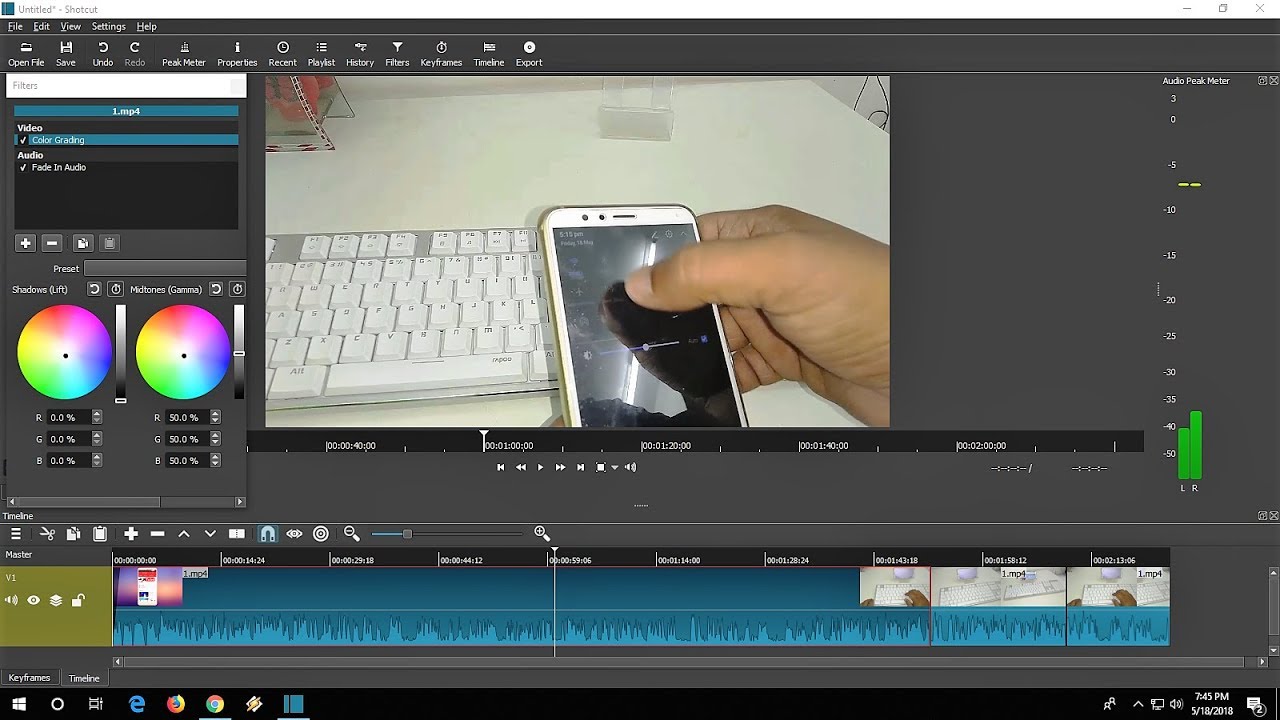
Task: Step the Midtones G value spinner
Action: coord(215,439)
